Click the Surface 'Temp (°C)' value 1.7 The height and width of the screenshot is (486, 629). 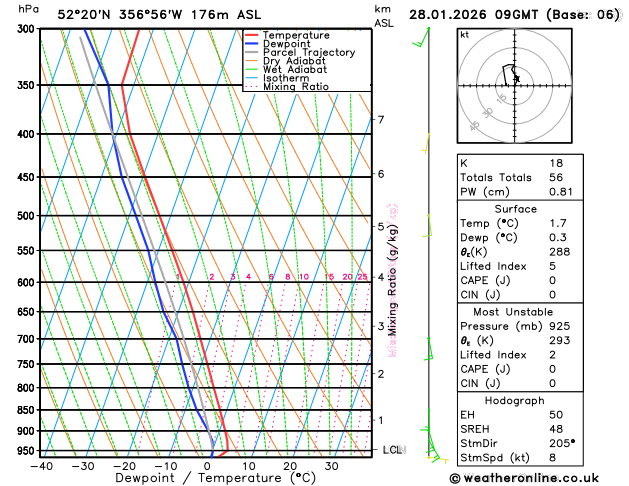pyautogui.click(x=558, y=223)
